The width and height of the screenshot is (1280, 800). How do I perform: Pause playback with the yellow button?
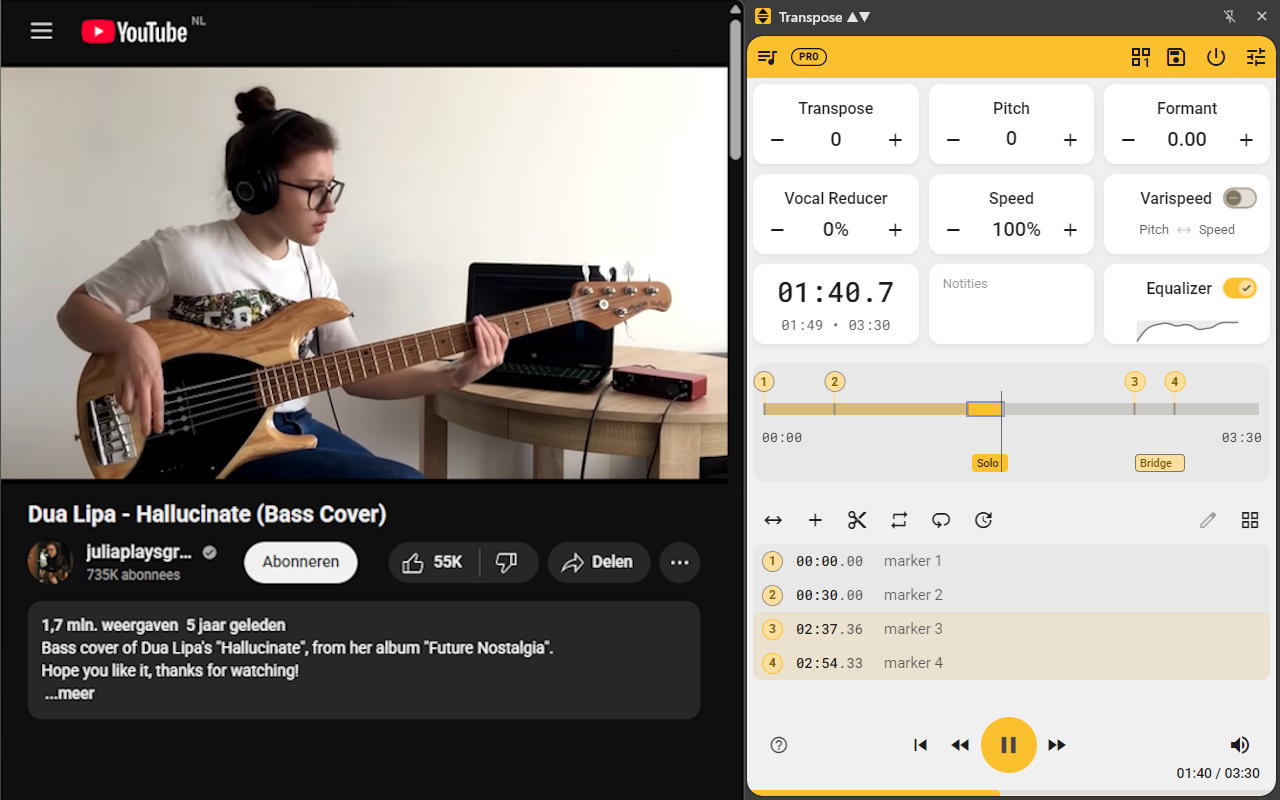point(1009,745)
